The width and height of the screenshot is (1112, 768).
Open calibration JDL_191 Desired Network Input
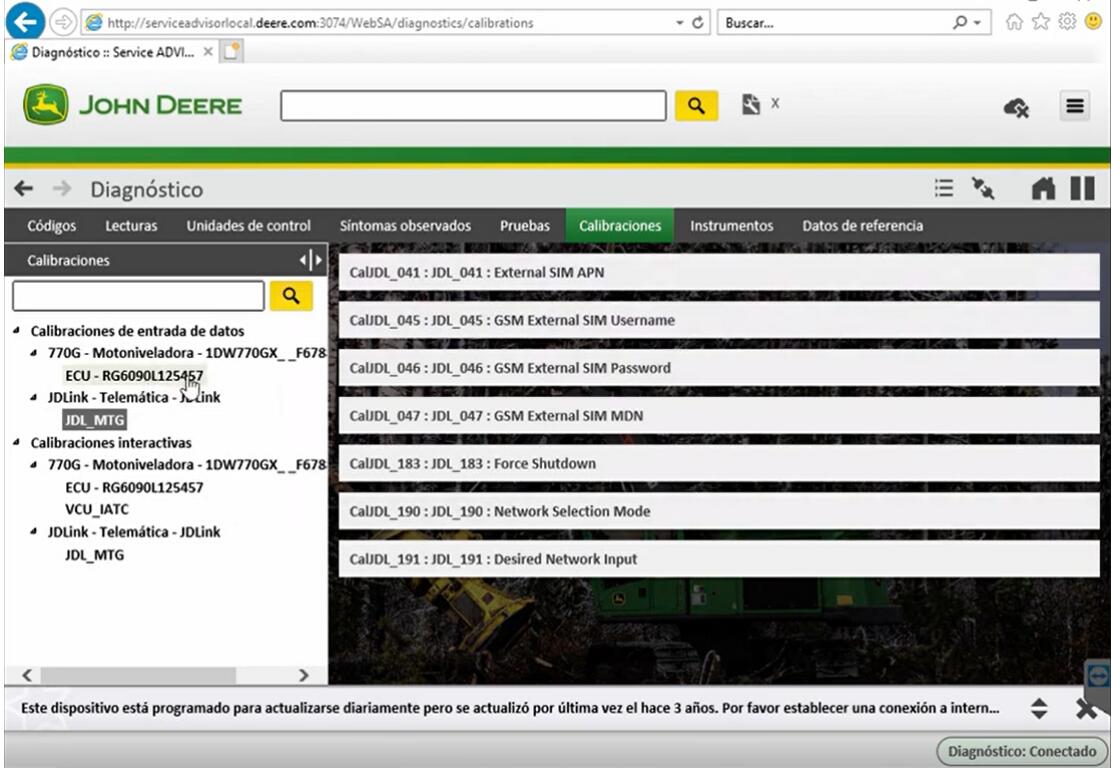click(x=719, y=559)
